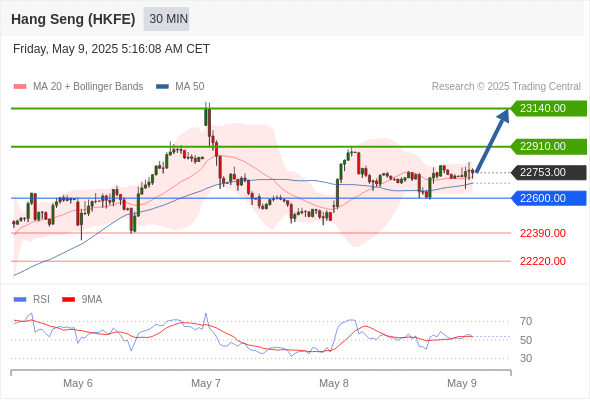Viewport: 590px width, 400px height.
Task: Click the red 22390.00 support label
Action: (x=543, y=233)
